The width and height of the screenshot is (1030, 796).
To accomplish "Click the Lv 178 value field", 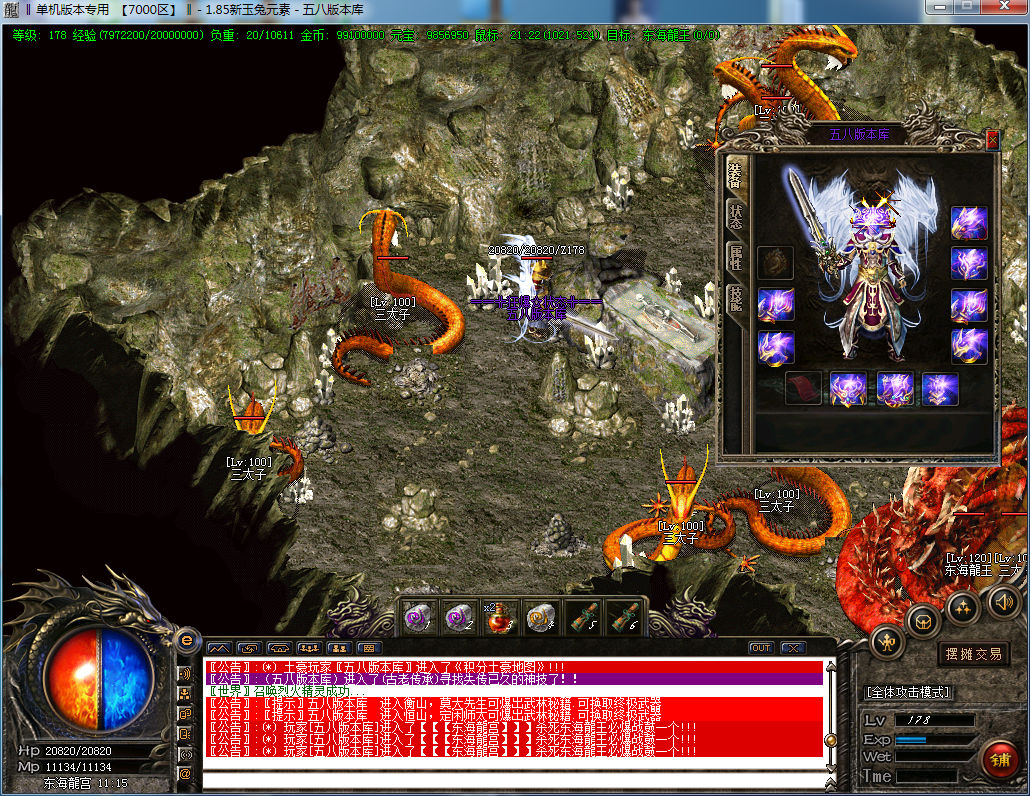I will pyautogui.click(x=934, y=720).
